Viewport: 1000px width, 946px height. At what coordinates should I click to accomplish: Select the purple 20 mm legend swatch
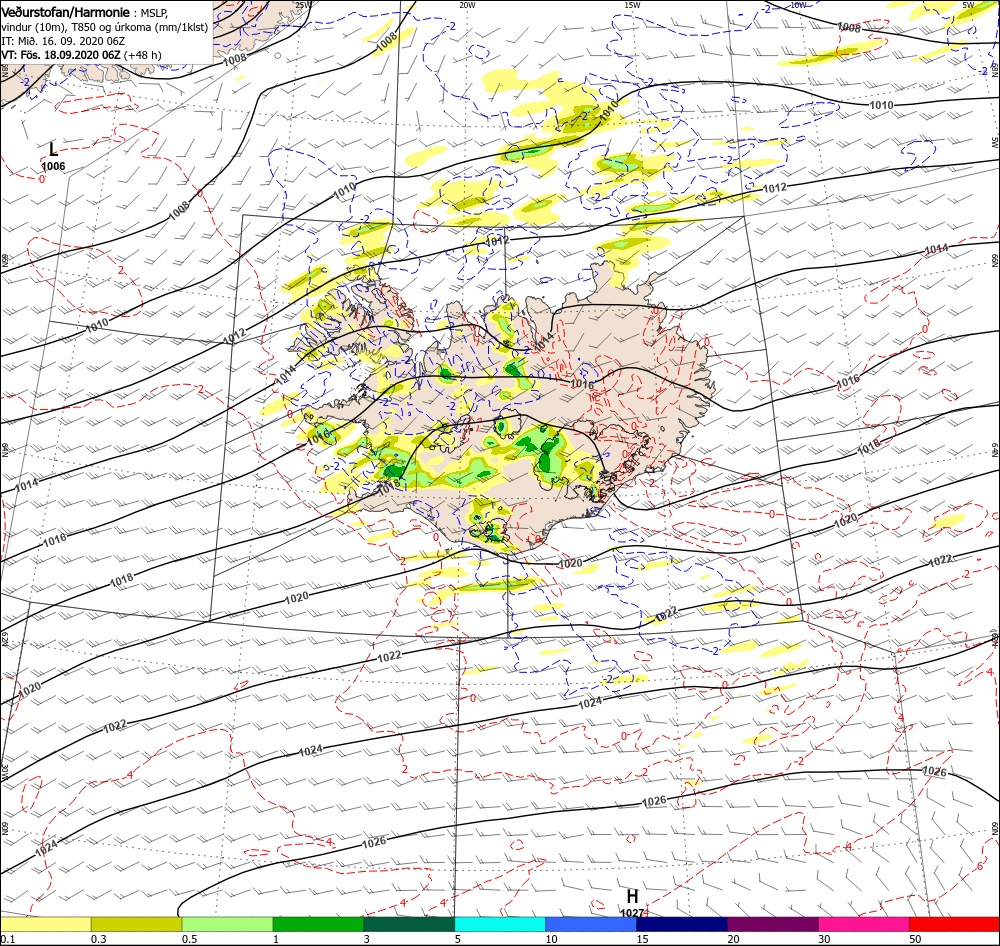point(772,924)
